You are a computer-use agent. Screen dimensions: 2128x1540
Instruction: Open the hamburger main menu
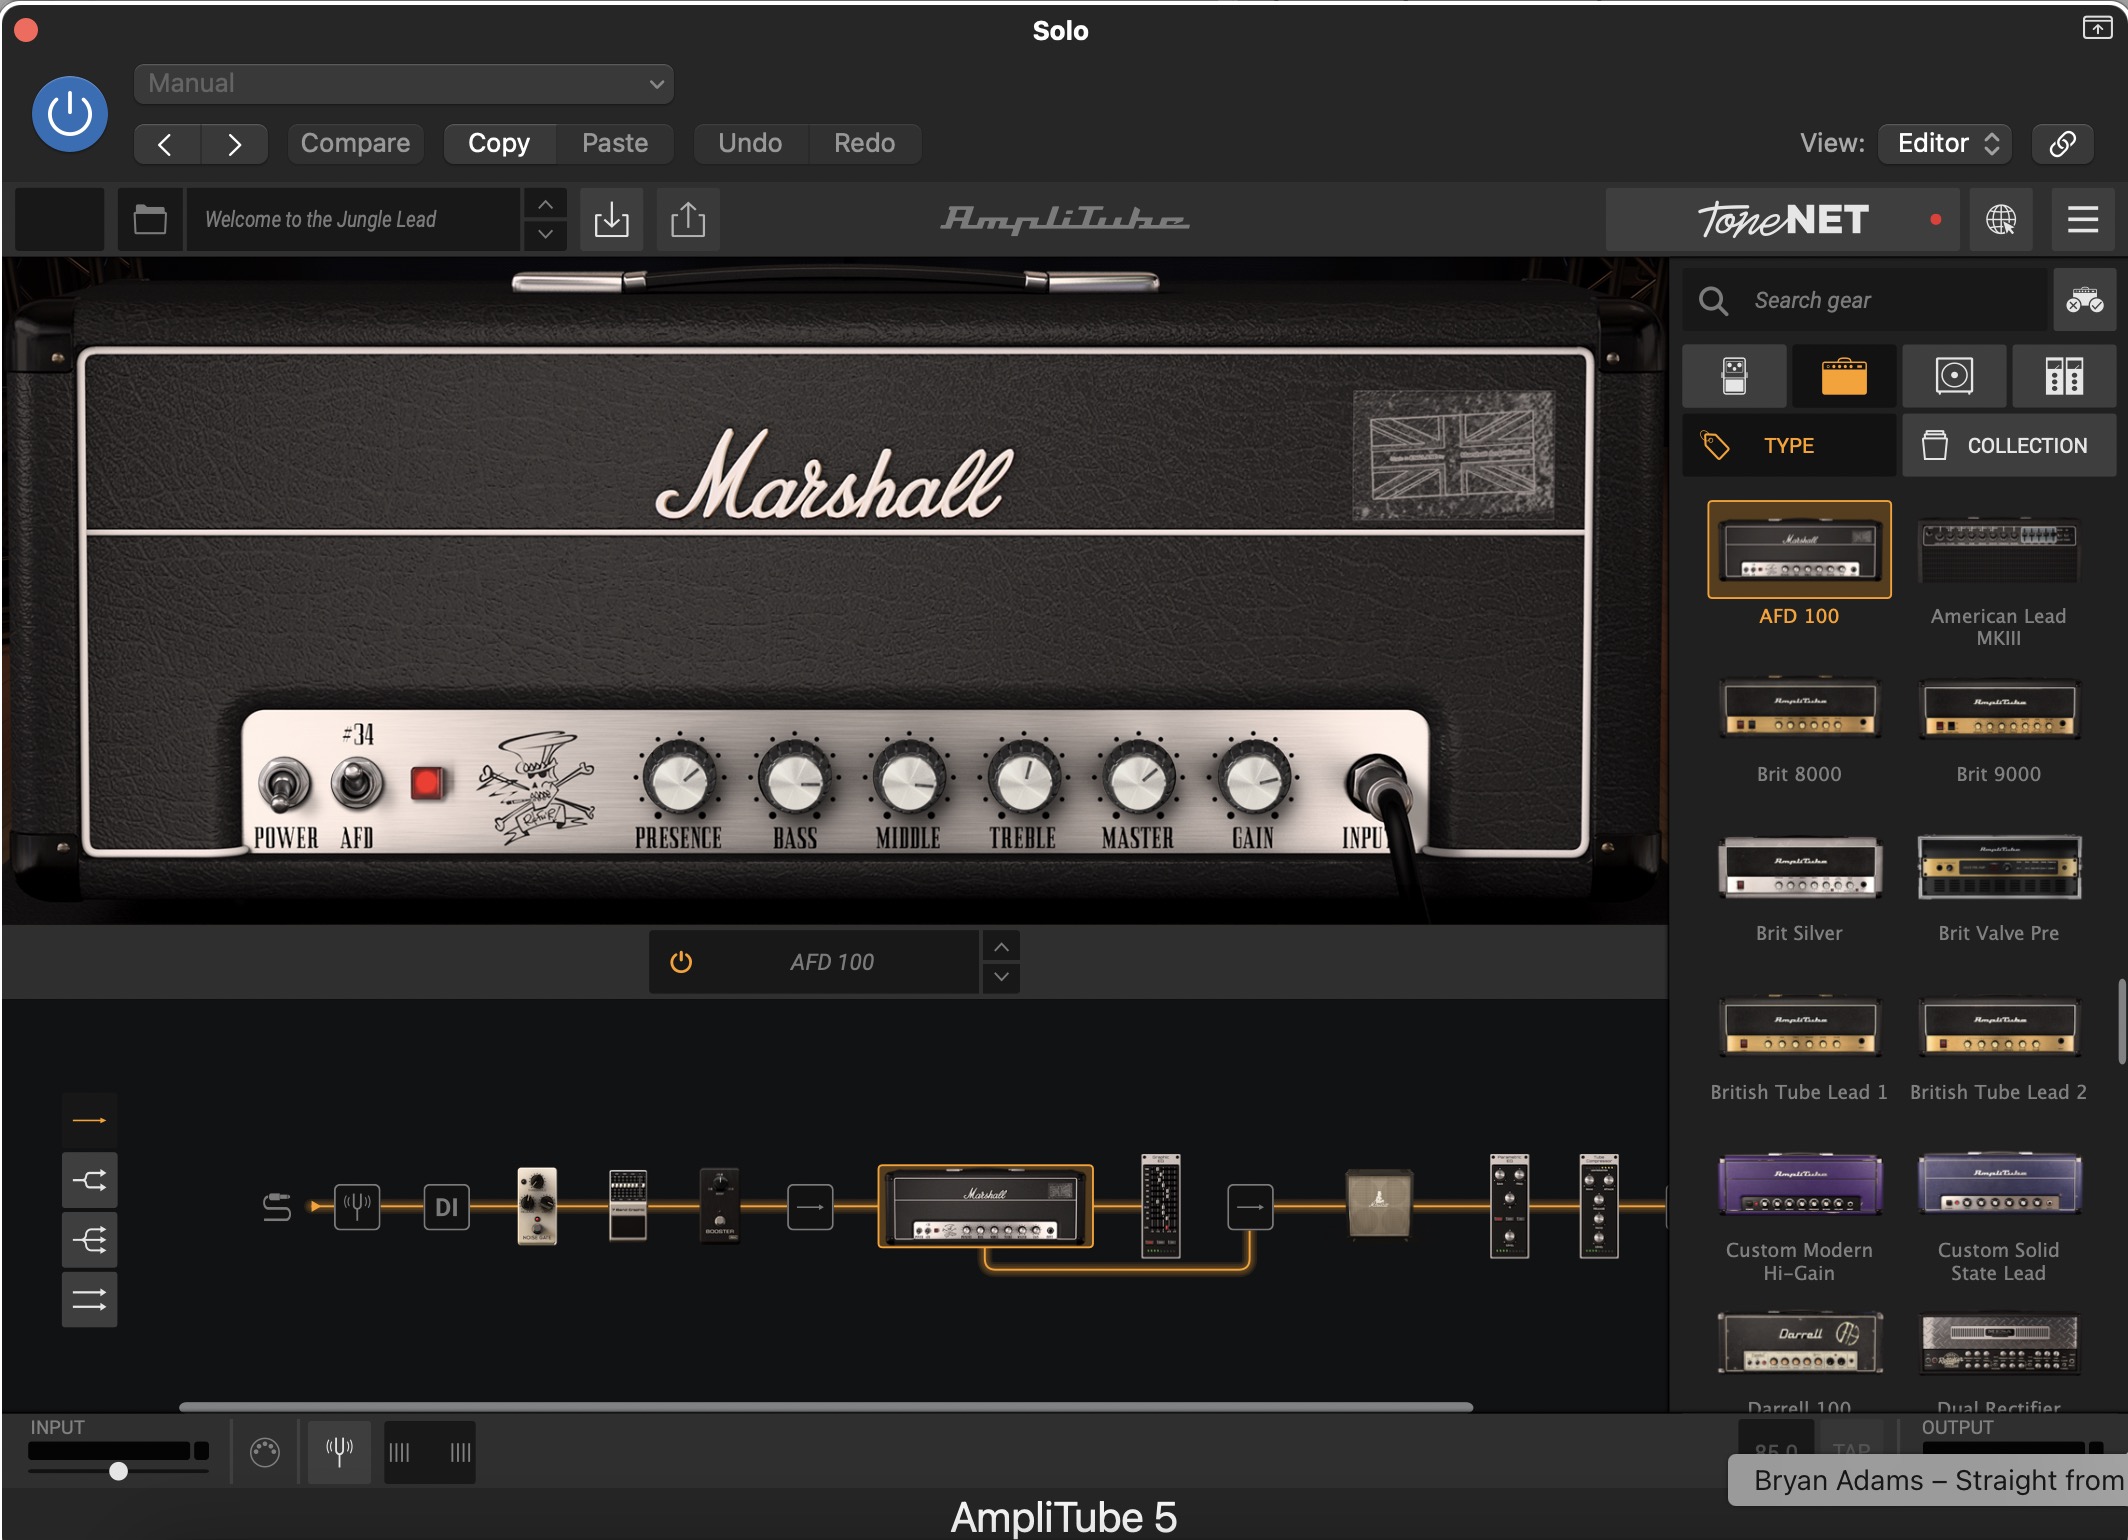(x=2083, y=219)
